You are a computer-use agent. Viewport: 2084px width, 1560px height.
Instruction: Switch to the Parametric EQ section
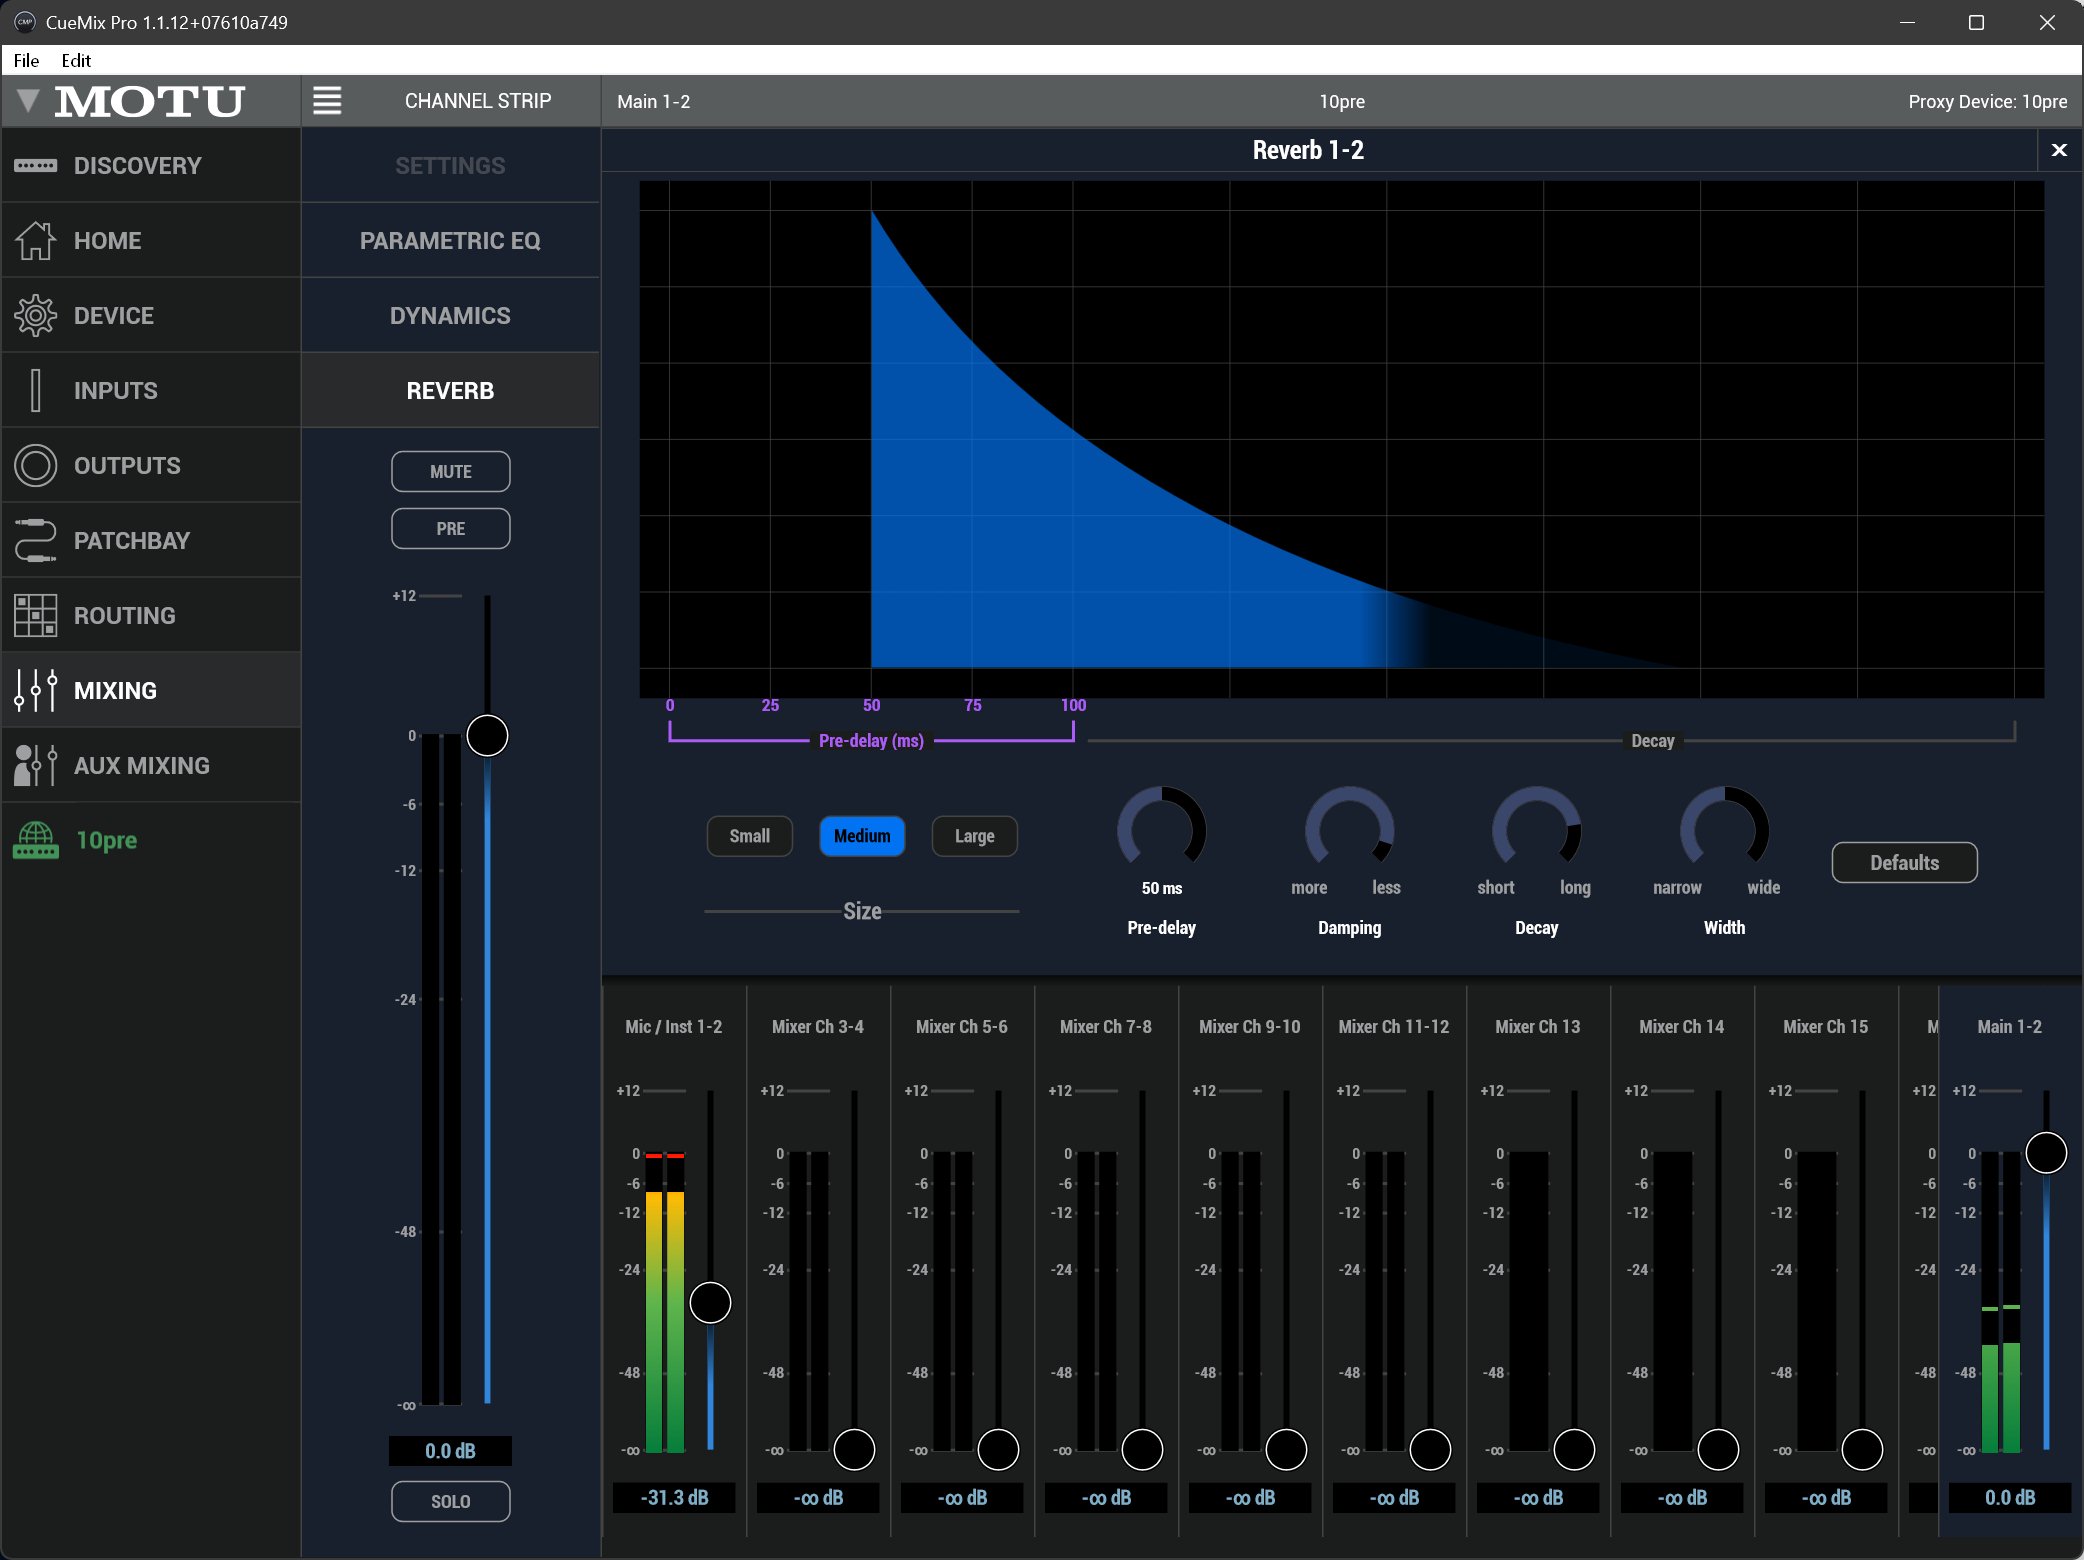point(450,240)
